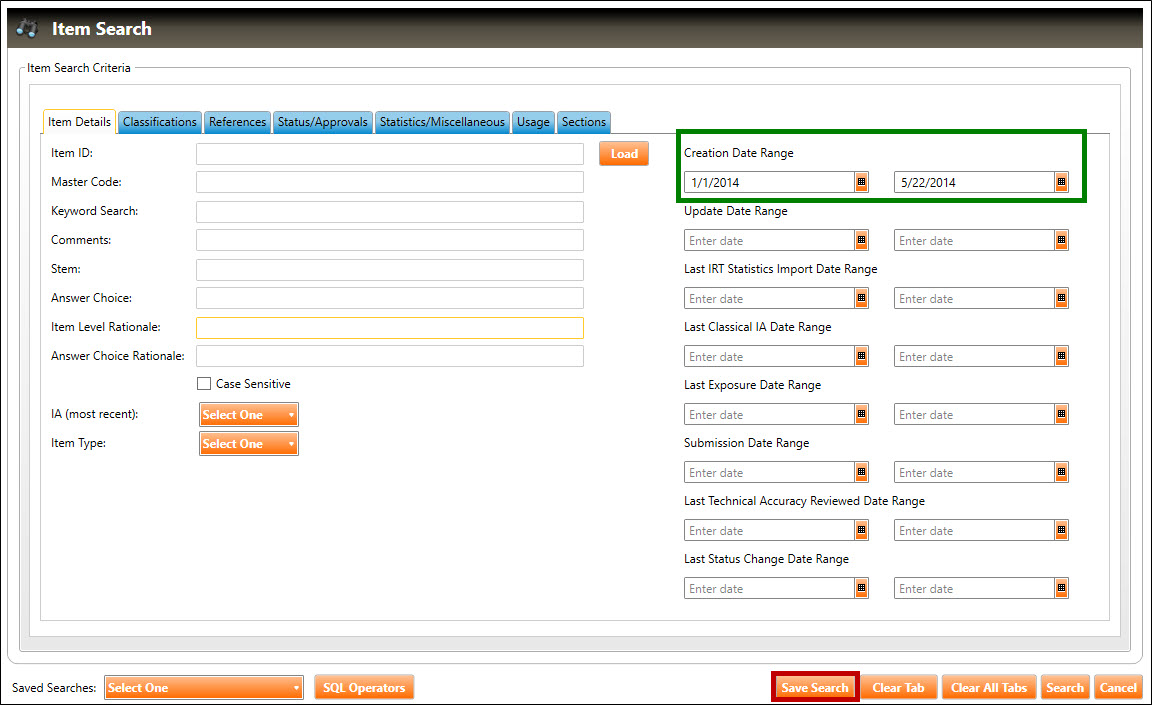Open the Saved Searches dropdown
The image size is (1152, 705).
(x=203, y=688)
